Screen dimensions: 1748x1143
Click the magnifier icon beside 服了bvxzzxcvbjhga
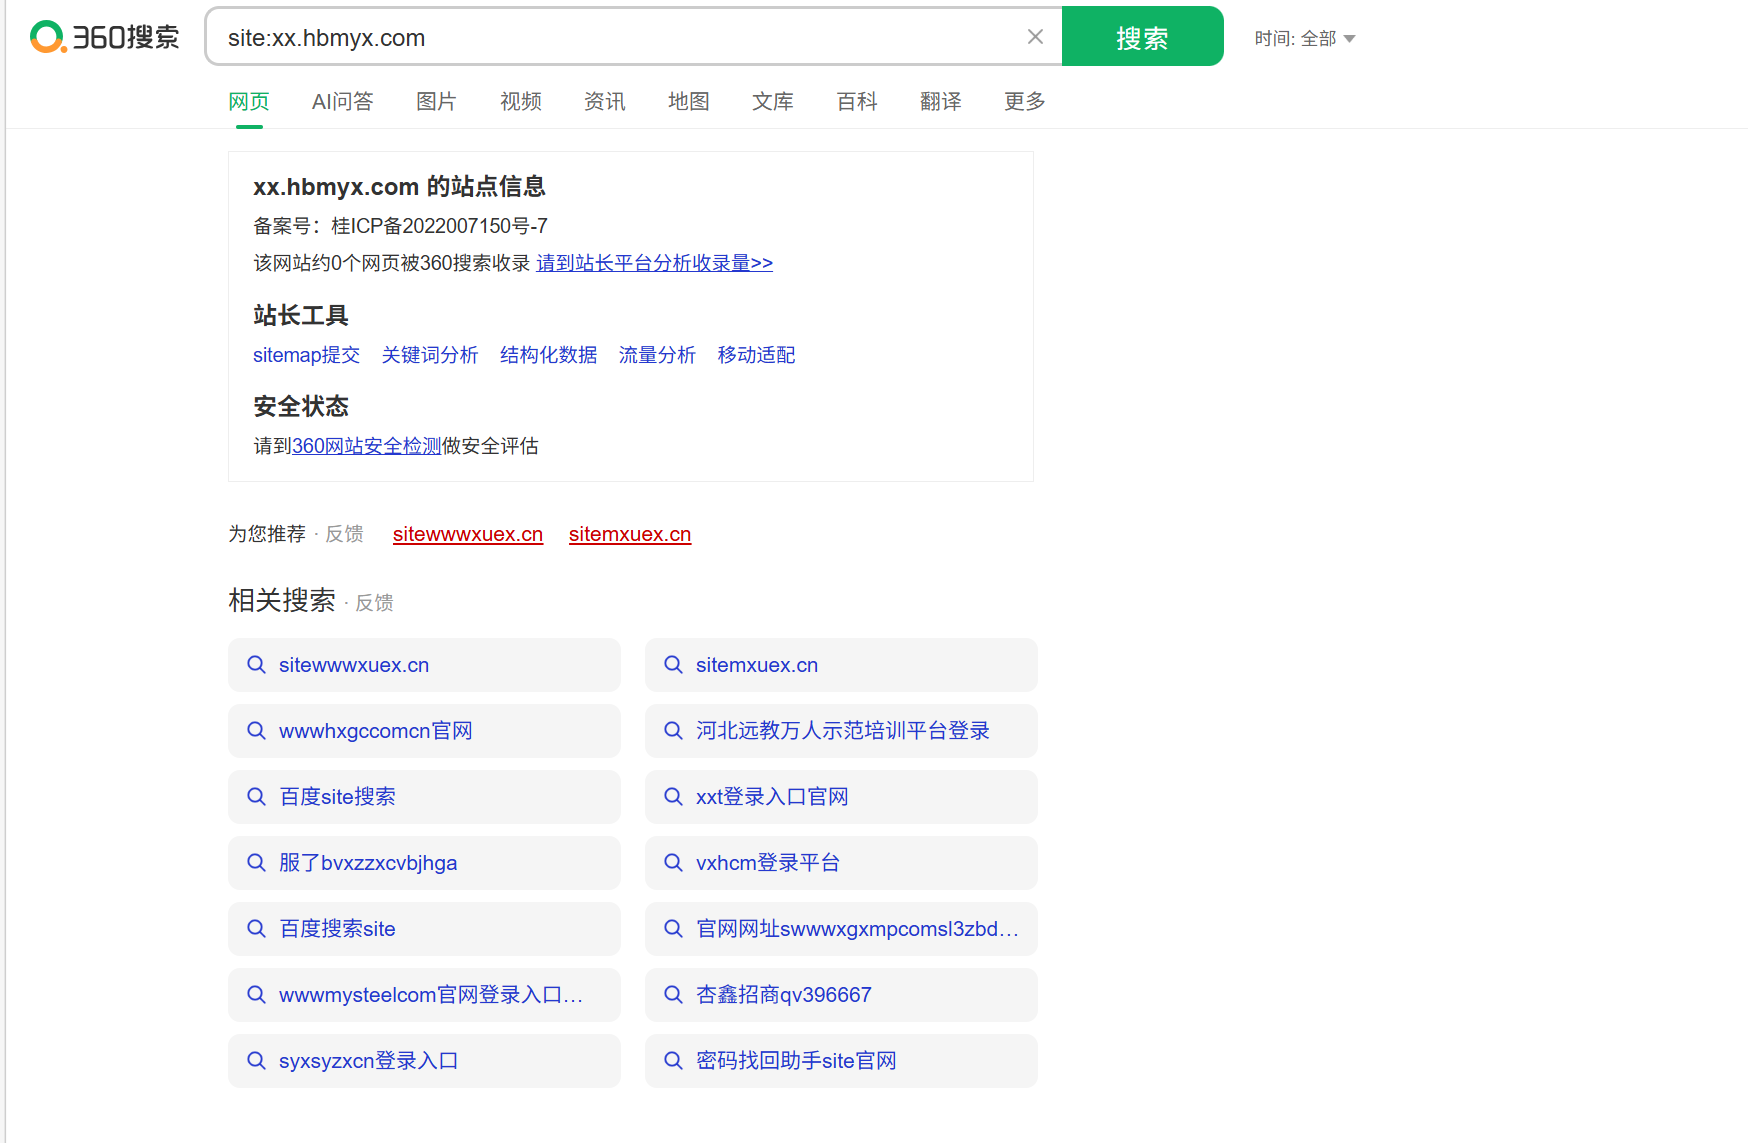tap(257, 863)
